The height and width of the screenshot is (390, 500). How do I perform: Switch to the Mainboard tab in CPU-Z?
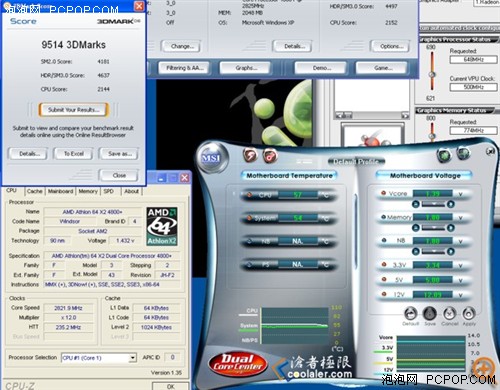(x=60, y=191)
